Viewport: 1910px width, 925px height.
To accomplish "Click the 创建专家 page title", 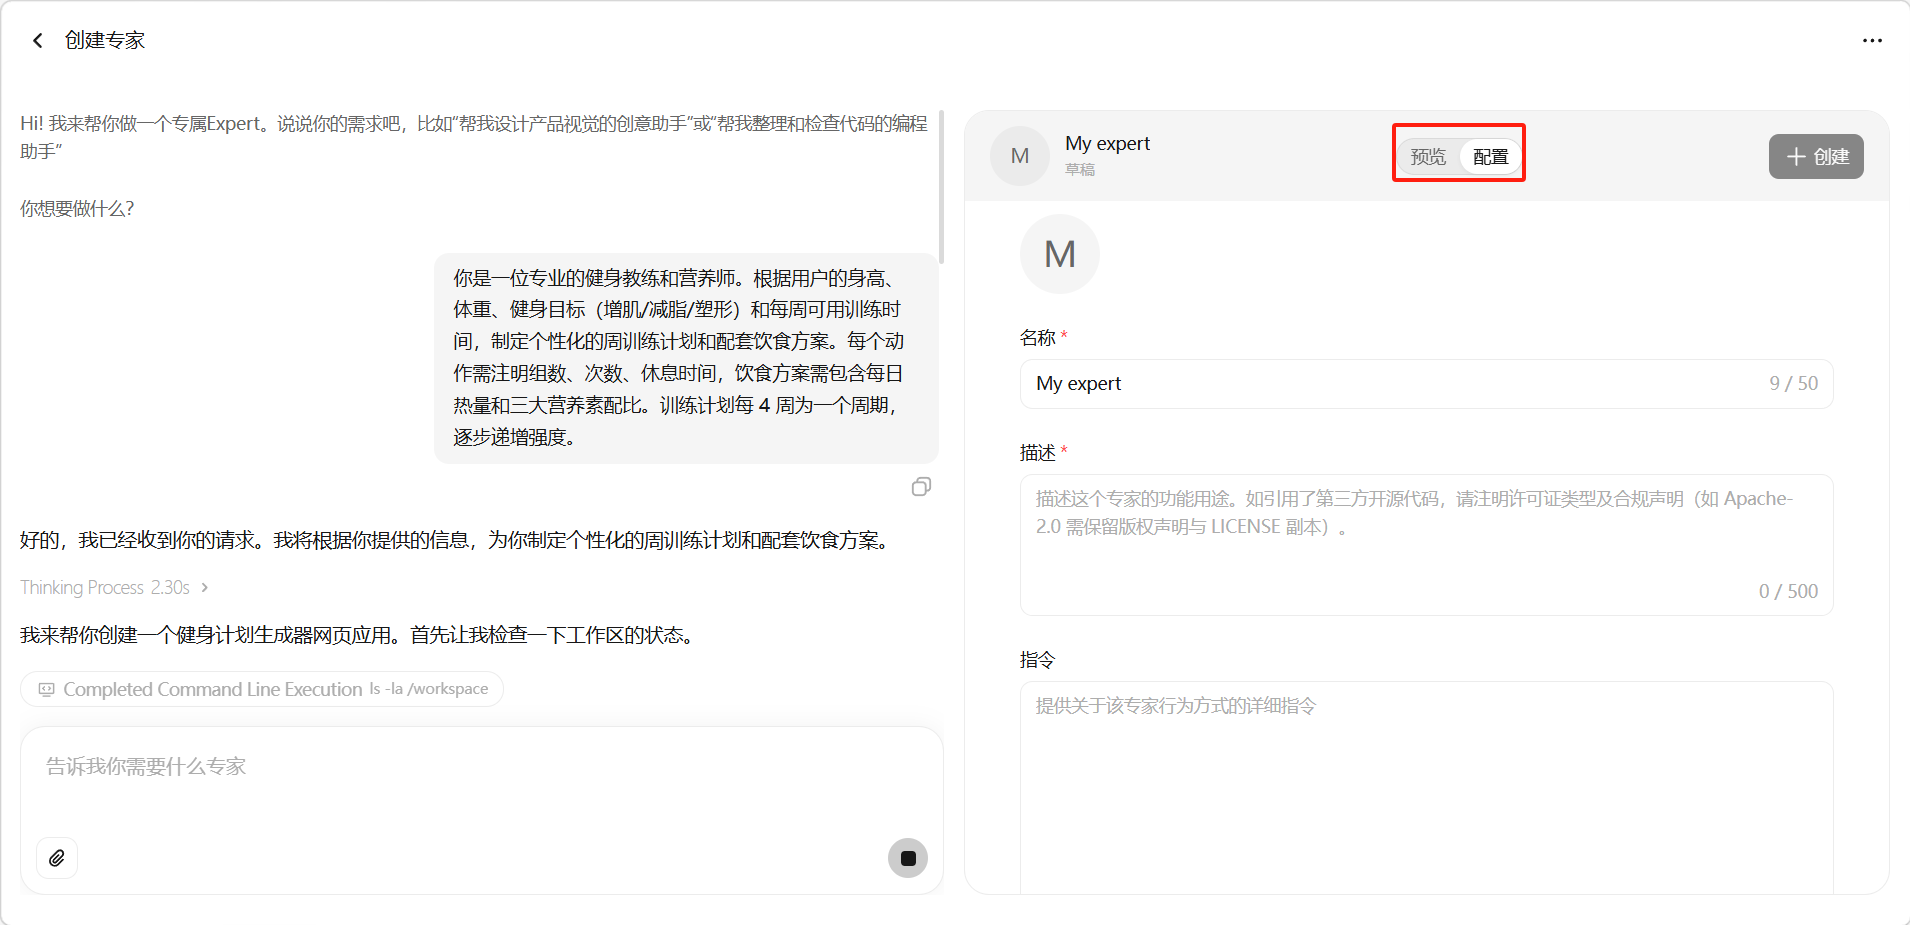I will point(105,41).
